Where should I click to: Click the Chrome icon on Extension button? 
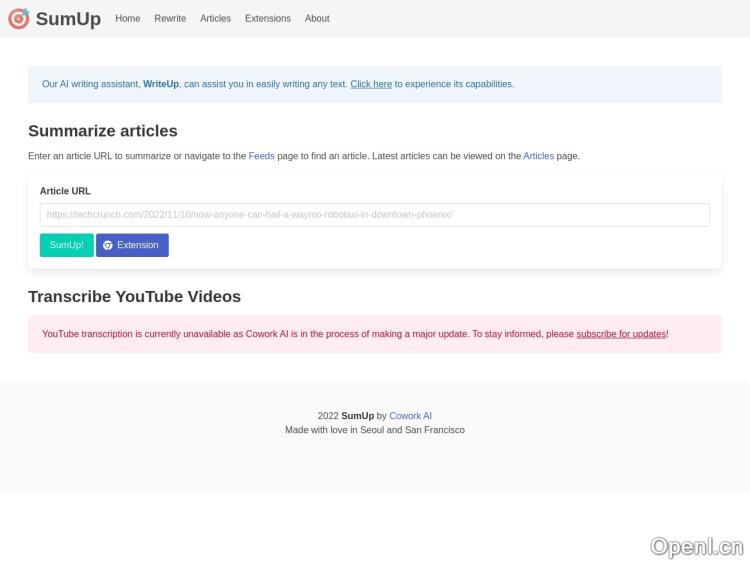[108, 245]
